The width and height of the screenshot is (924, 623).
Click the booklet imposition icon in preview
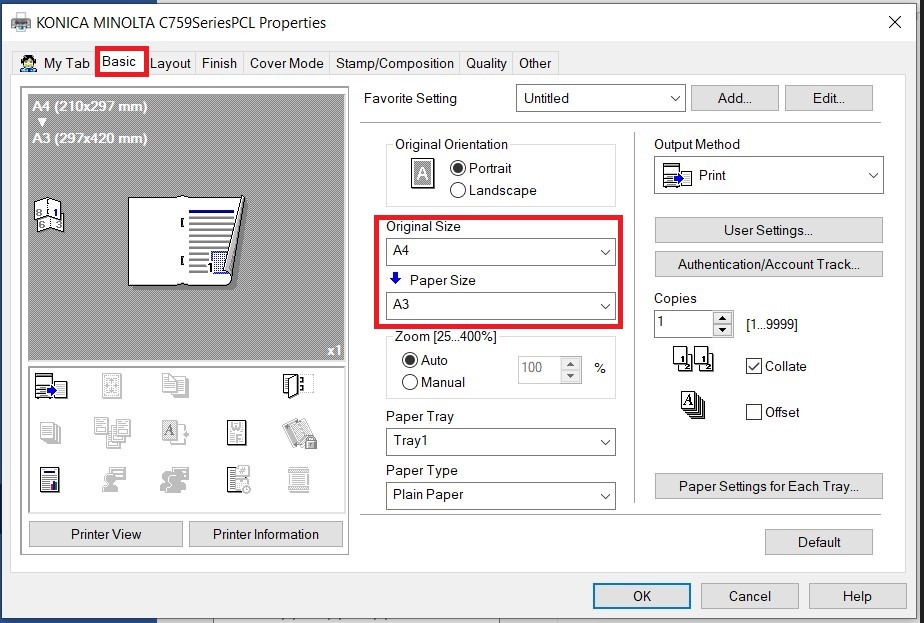(48, 215)
